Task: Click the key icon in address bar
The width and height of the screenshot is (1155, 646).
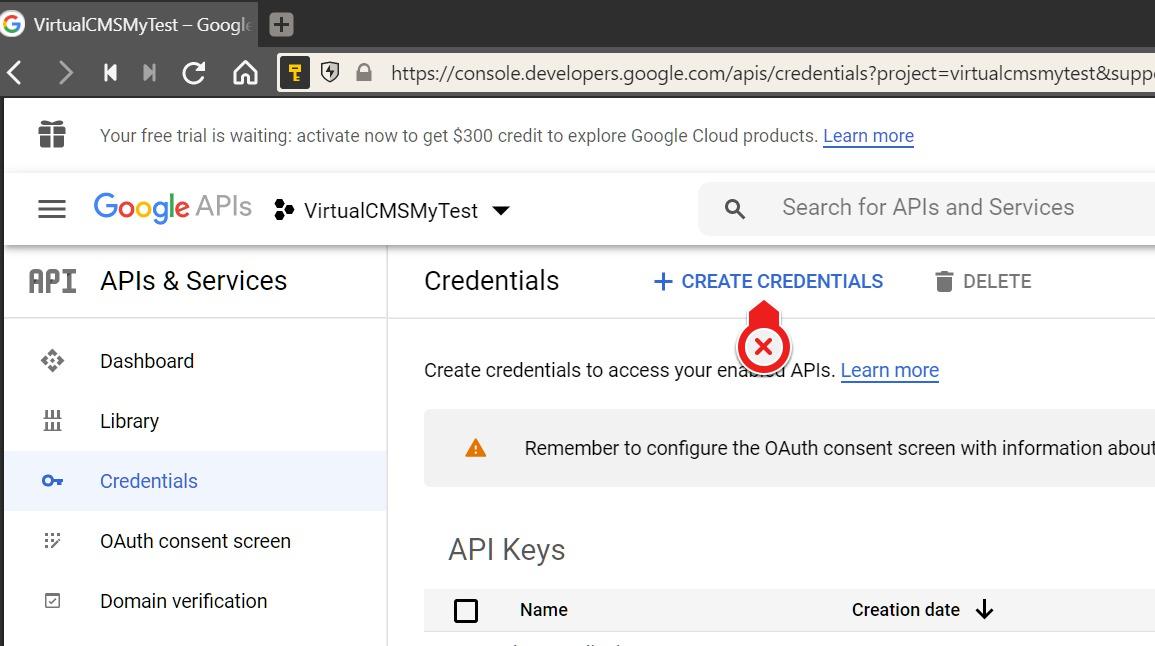Action: [295, 73]
